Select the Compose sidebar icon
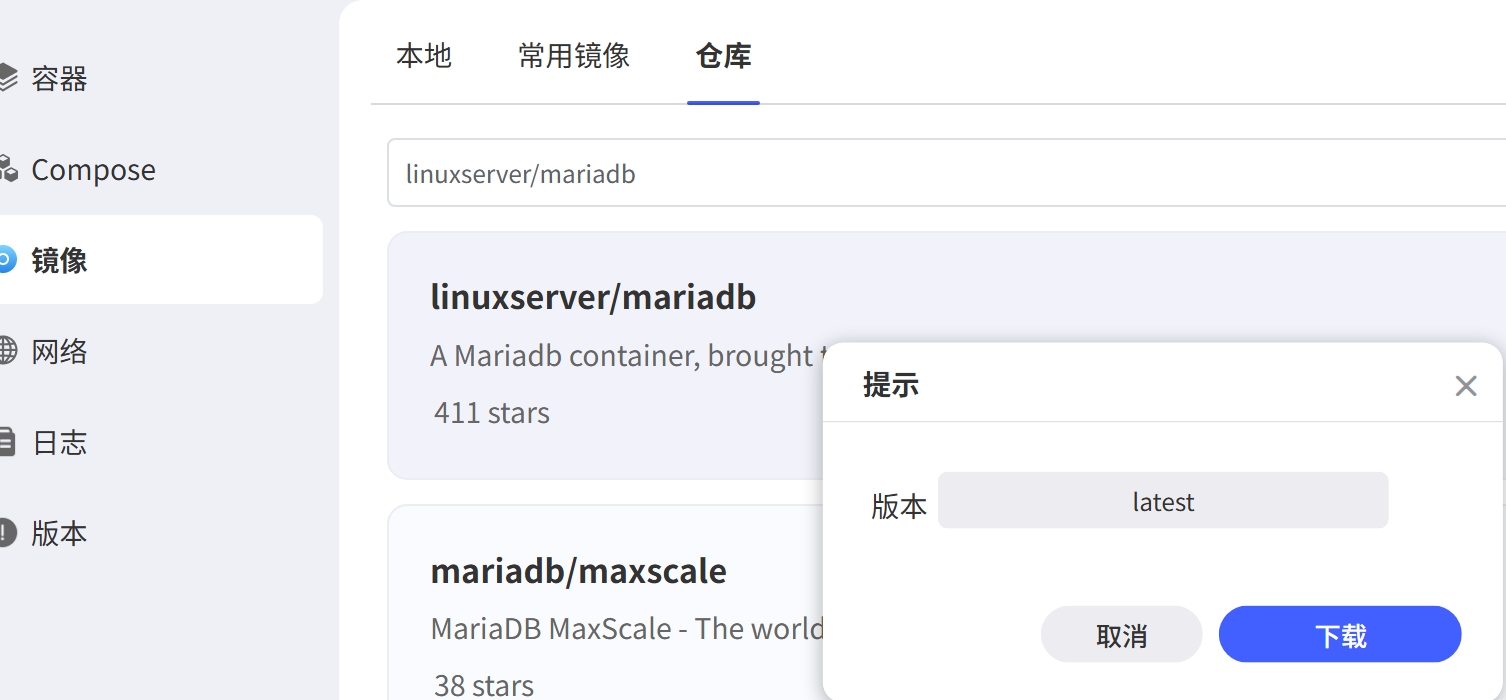Screen dimensions: 1506x700 pyautogui.click(x=8, y=169)
